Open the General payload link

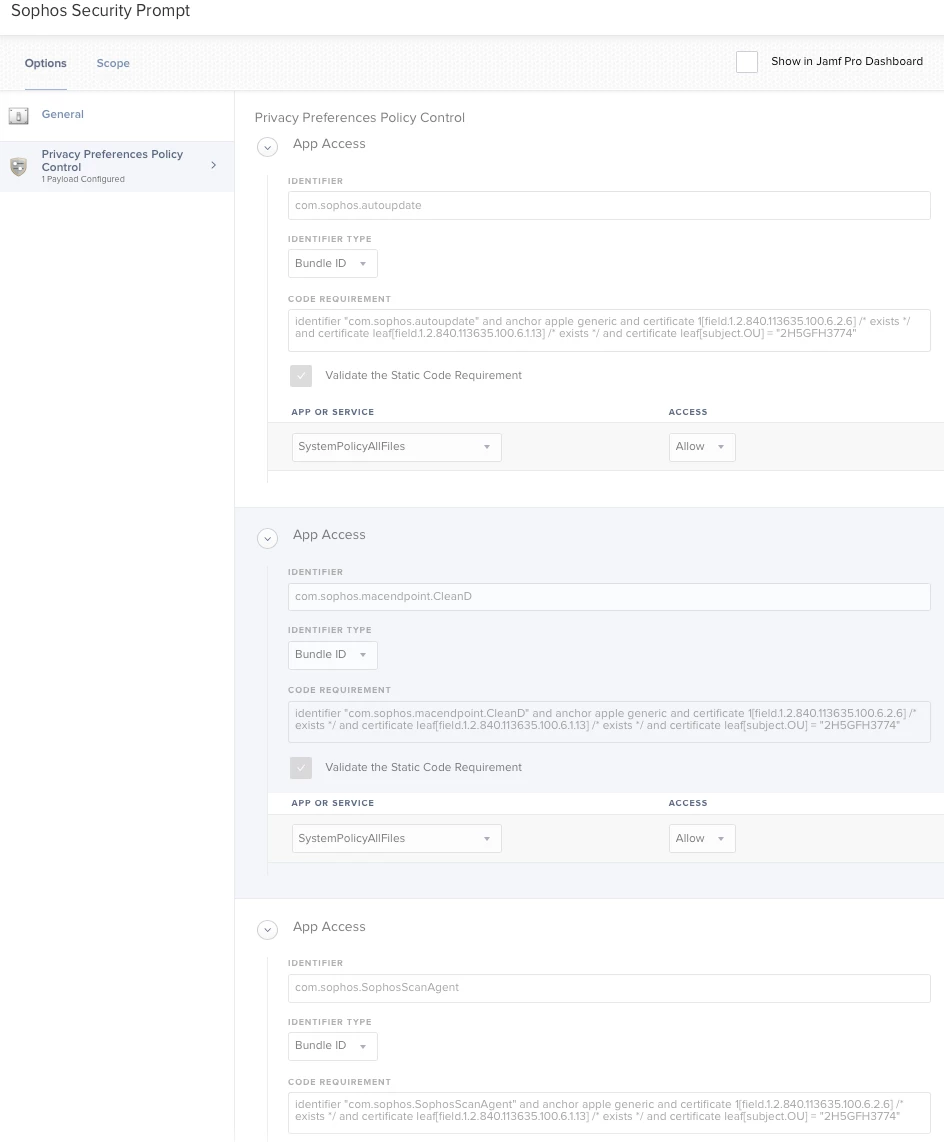(x=63, y=114)
